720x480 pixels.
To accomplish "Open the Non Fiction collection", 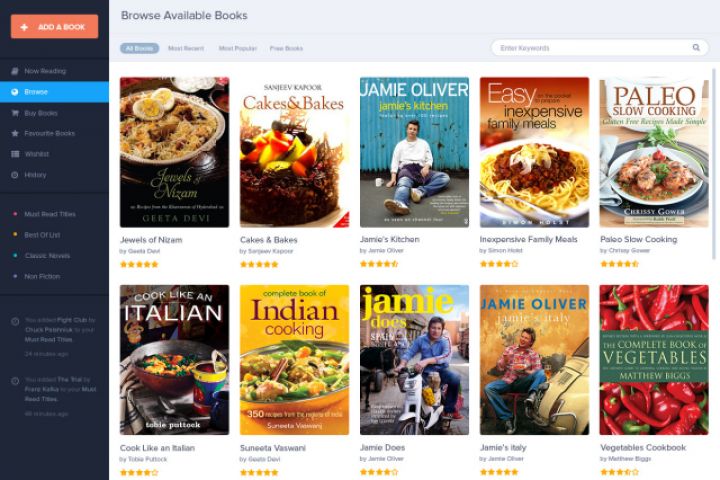I will click(42, 277).
